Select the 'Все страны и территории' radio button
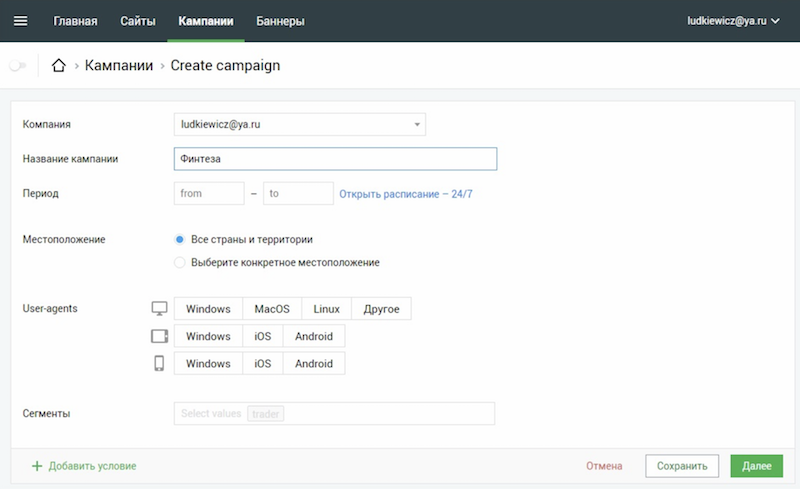This screenshot has height=489, width=800. click(180, 239)
